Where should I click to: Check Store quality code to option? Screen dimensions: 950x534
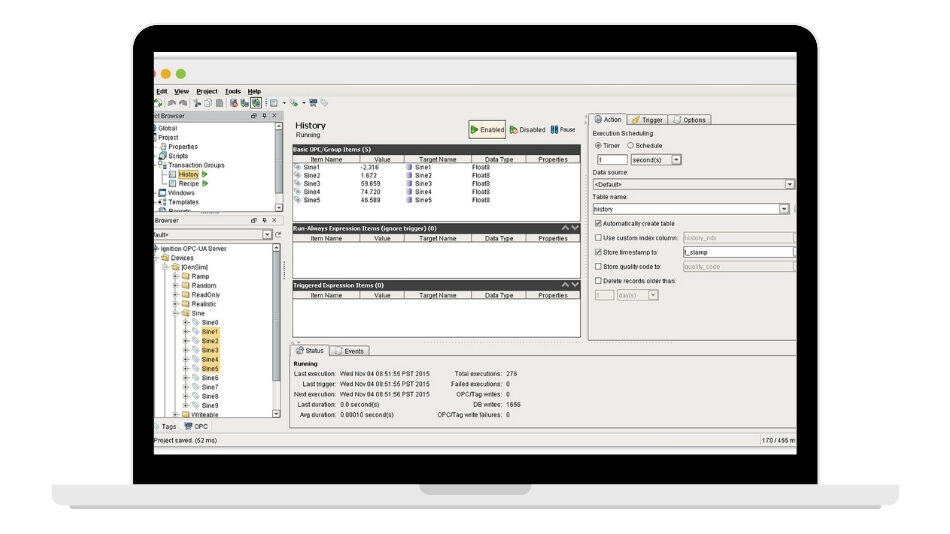pyautogui.click(x=598, y=267)
